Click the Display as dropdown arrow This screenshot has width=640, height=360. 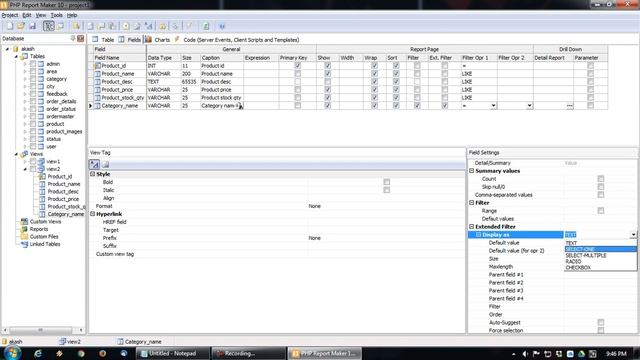point(633,235)
